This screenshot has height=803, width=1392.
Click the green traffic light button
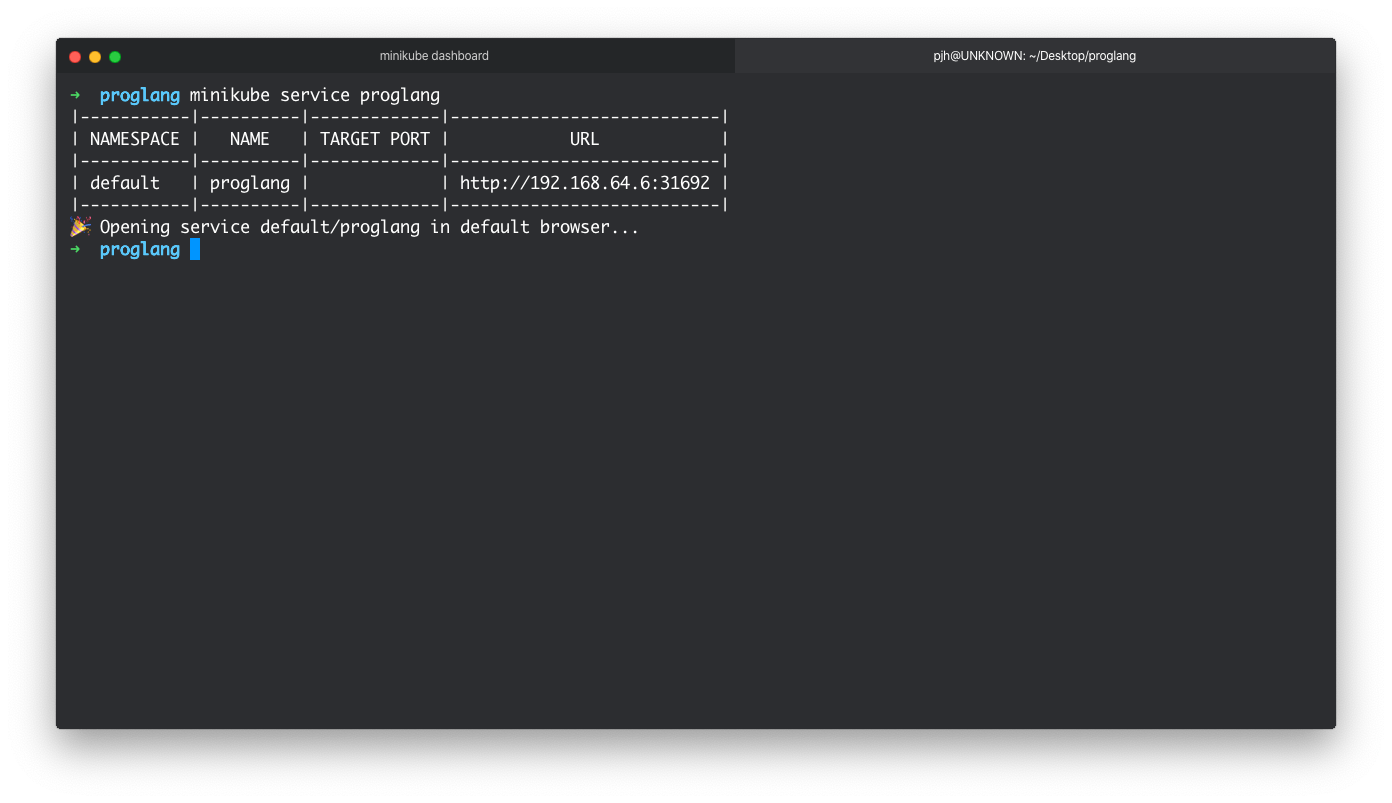click(114, 57)
